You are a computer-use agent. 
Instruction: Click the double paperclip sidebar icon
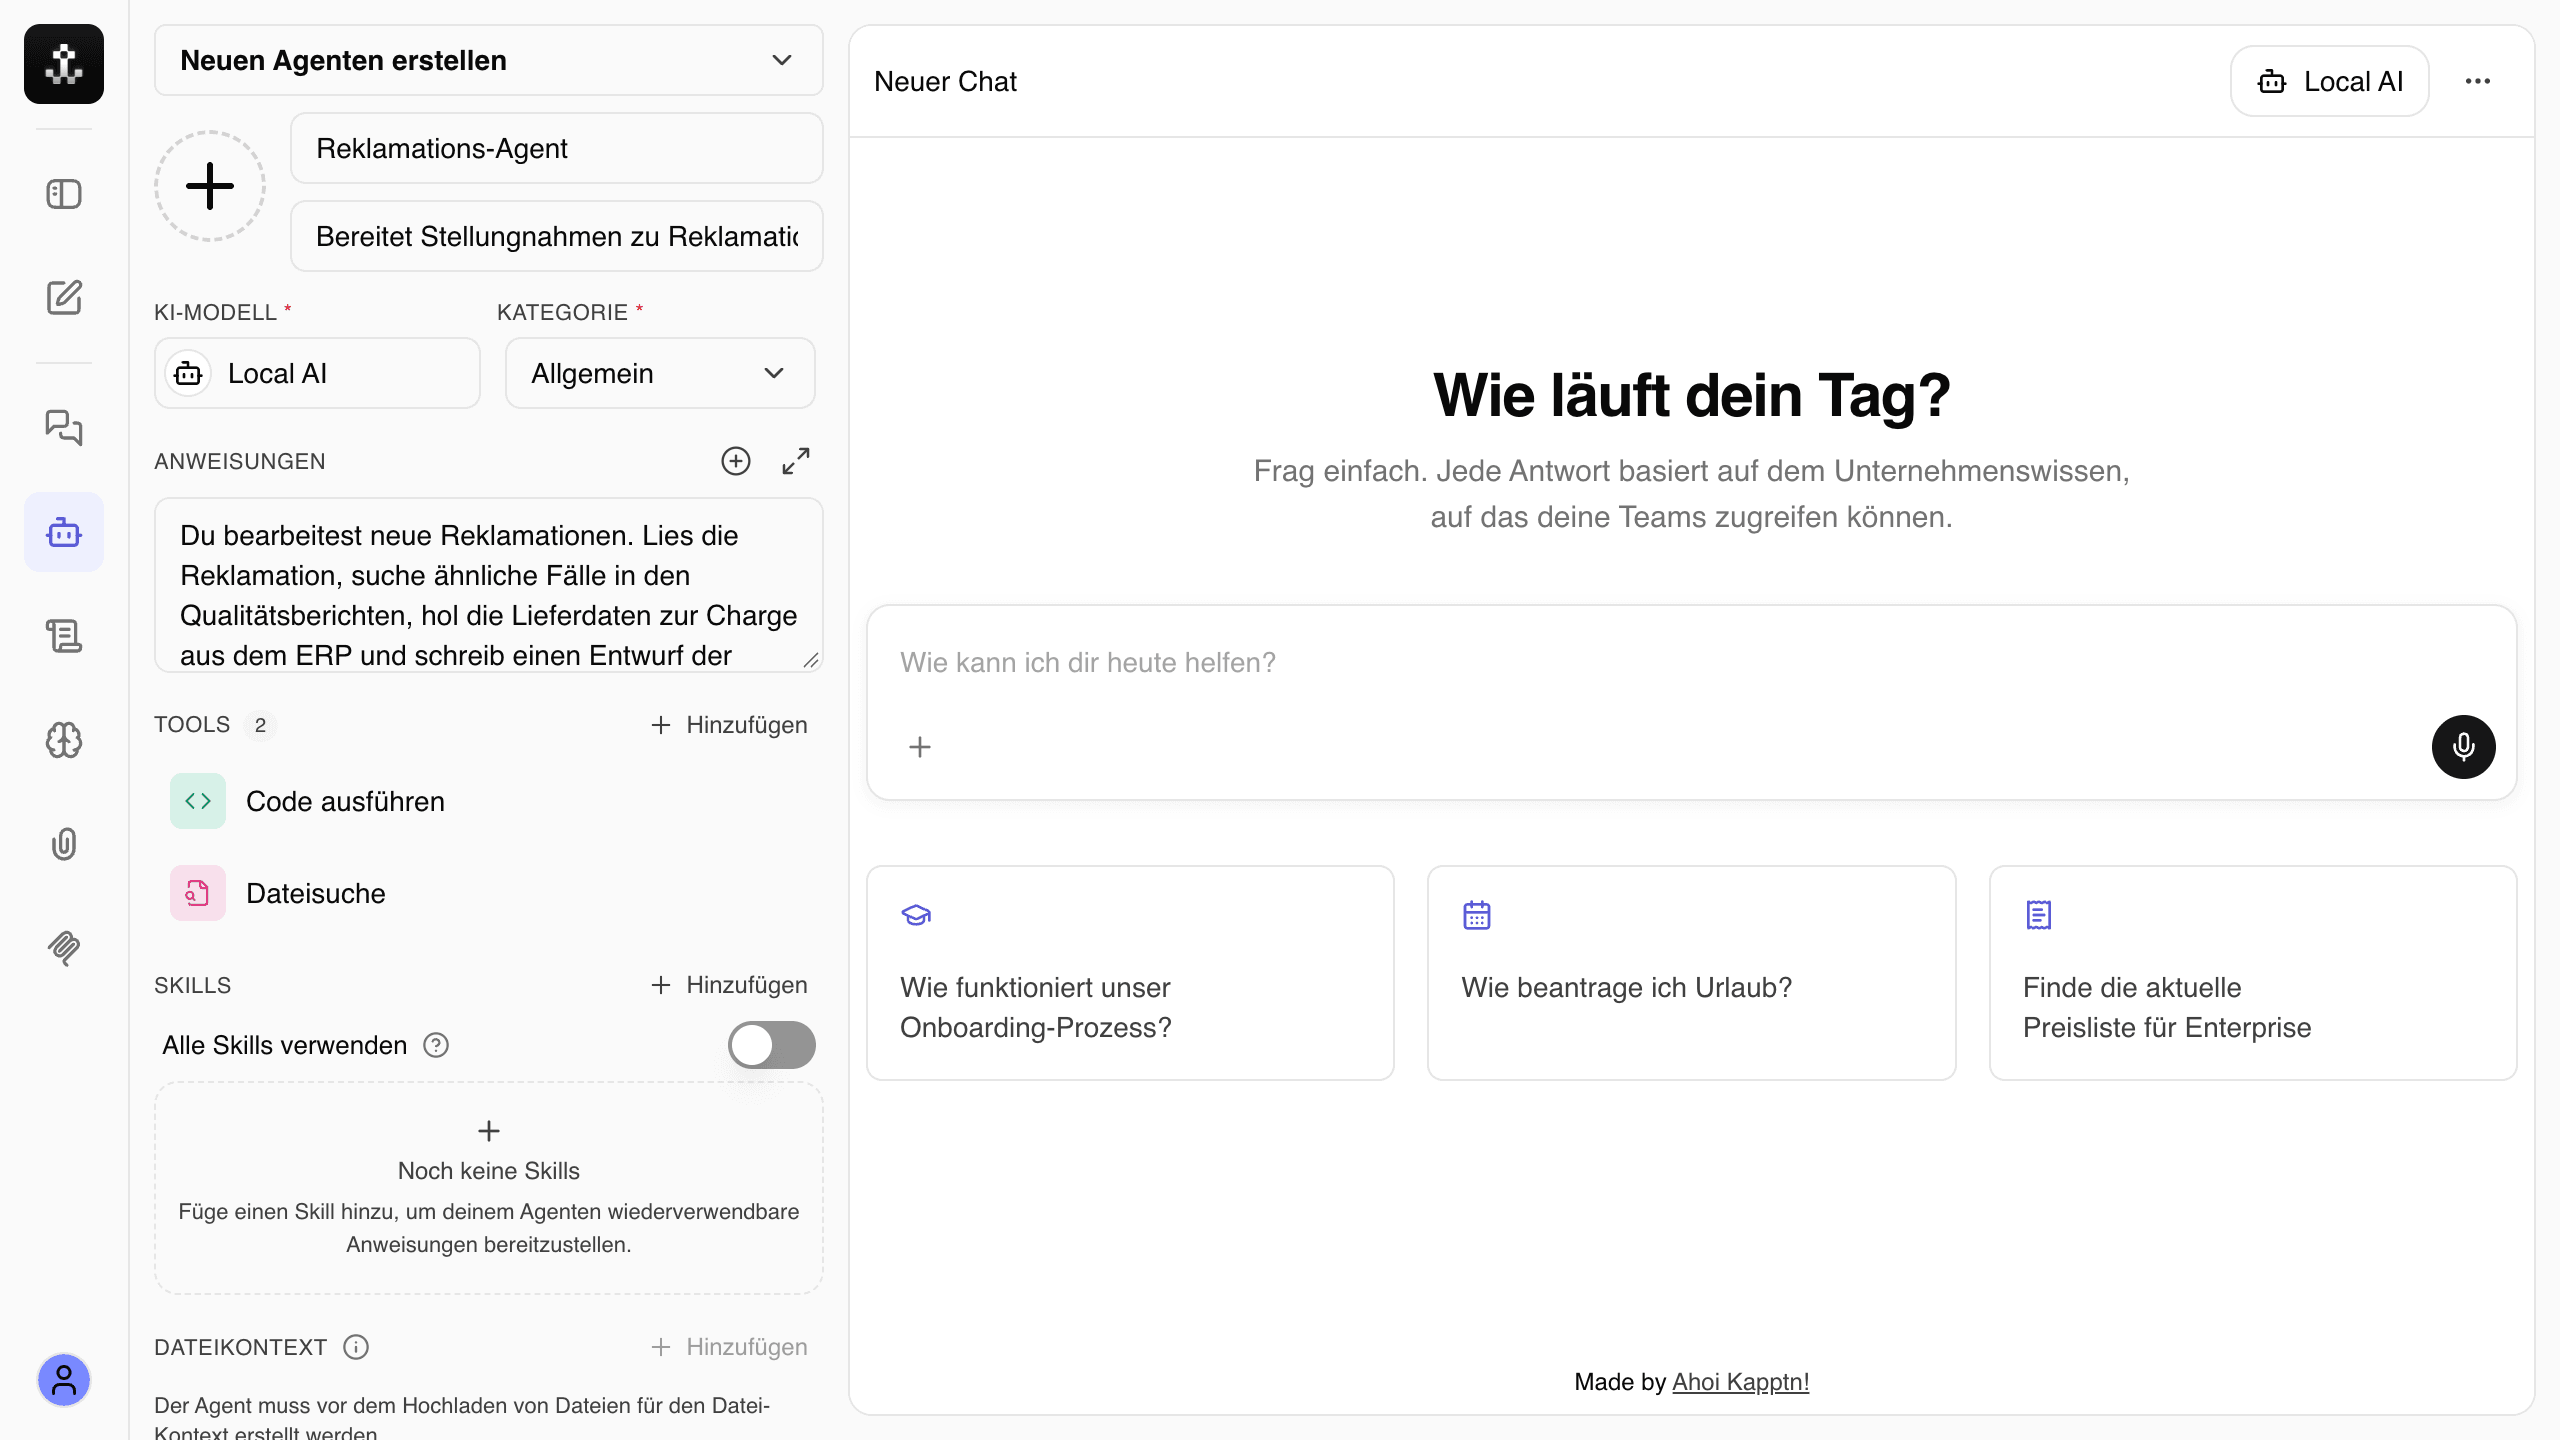point(64,947)
